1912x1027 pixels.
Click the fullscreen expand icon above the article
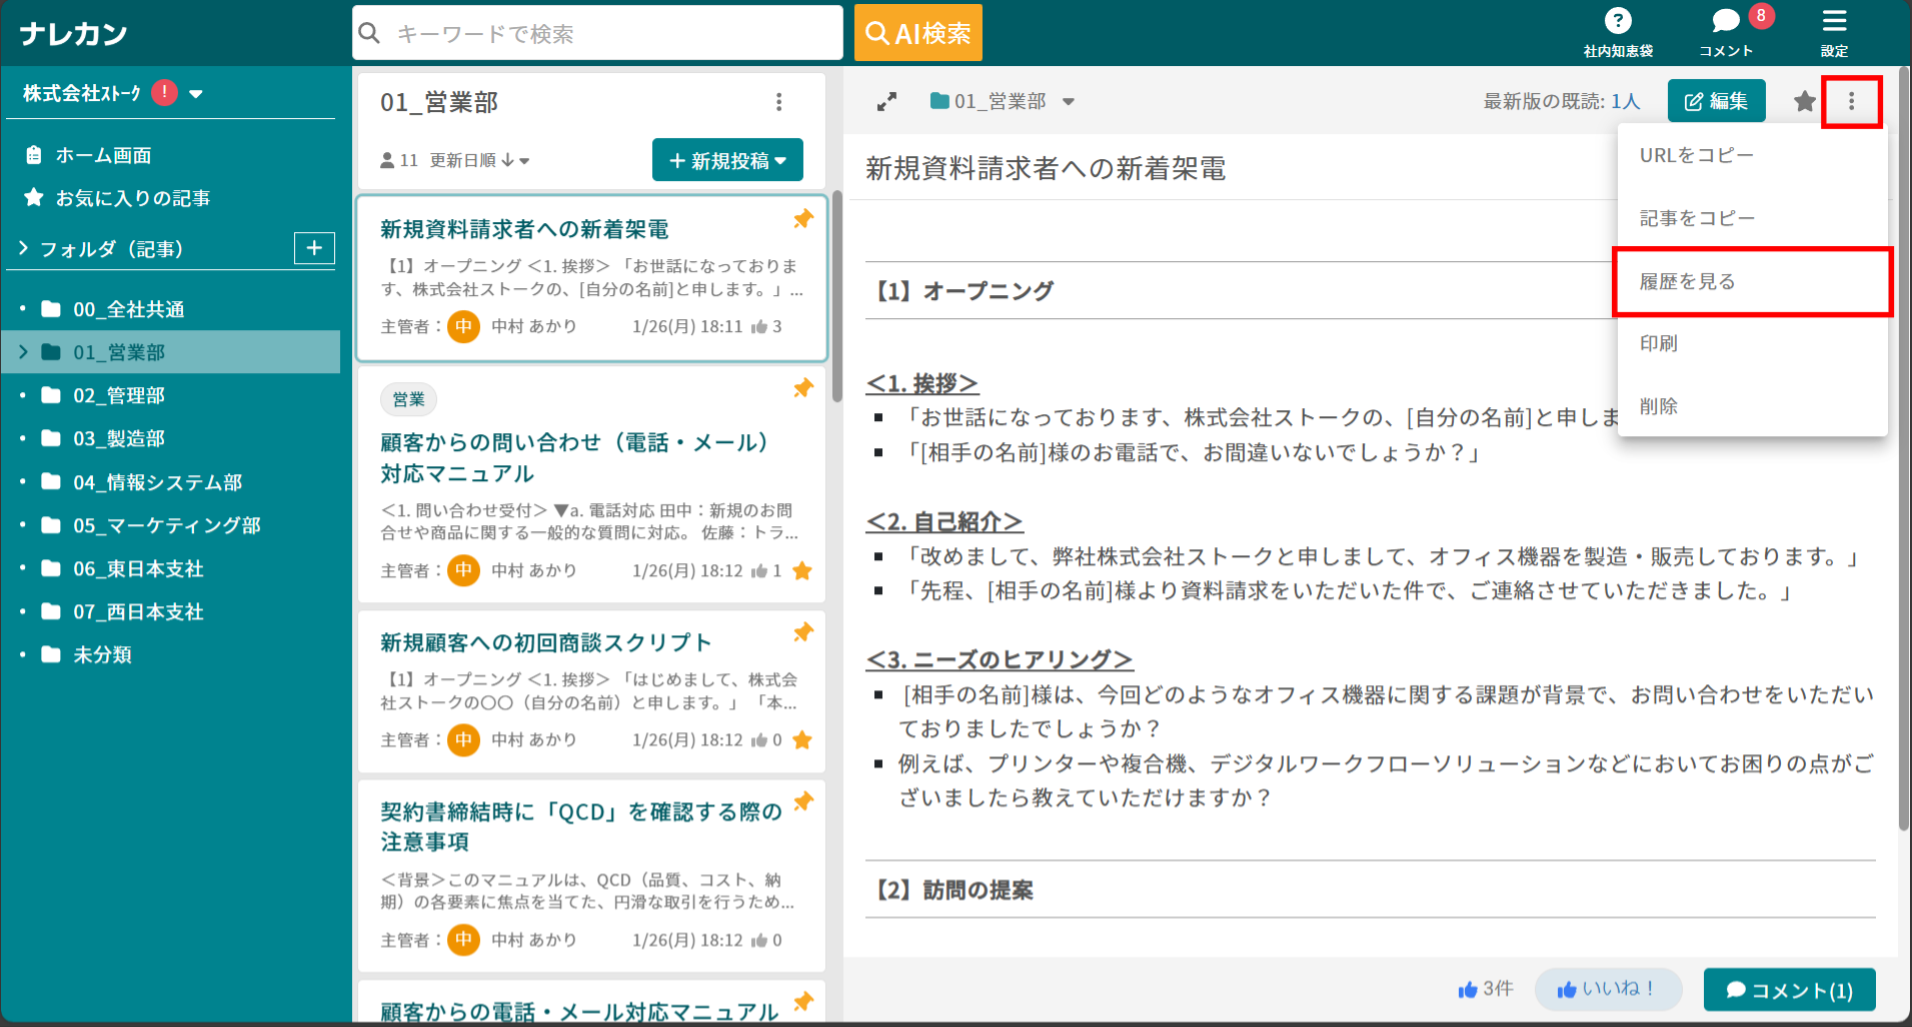[884, 101]
